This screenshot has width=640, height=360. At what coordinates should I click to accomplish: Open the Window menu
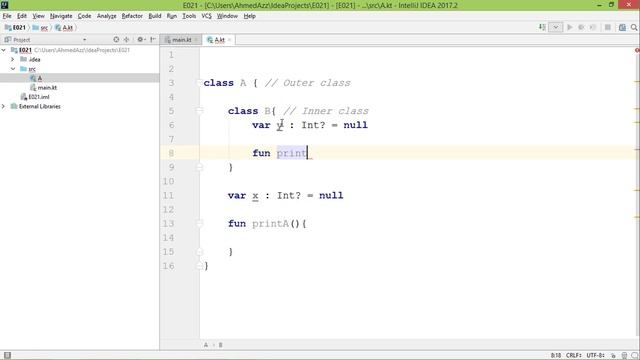227,16
